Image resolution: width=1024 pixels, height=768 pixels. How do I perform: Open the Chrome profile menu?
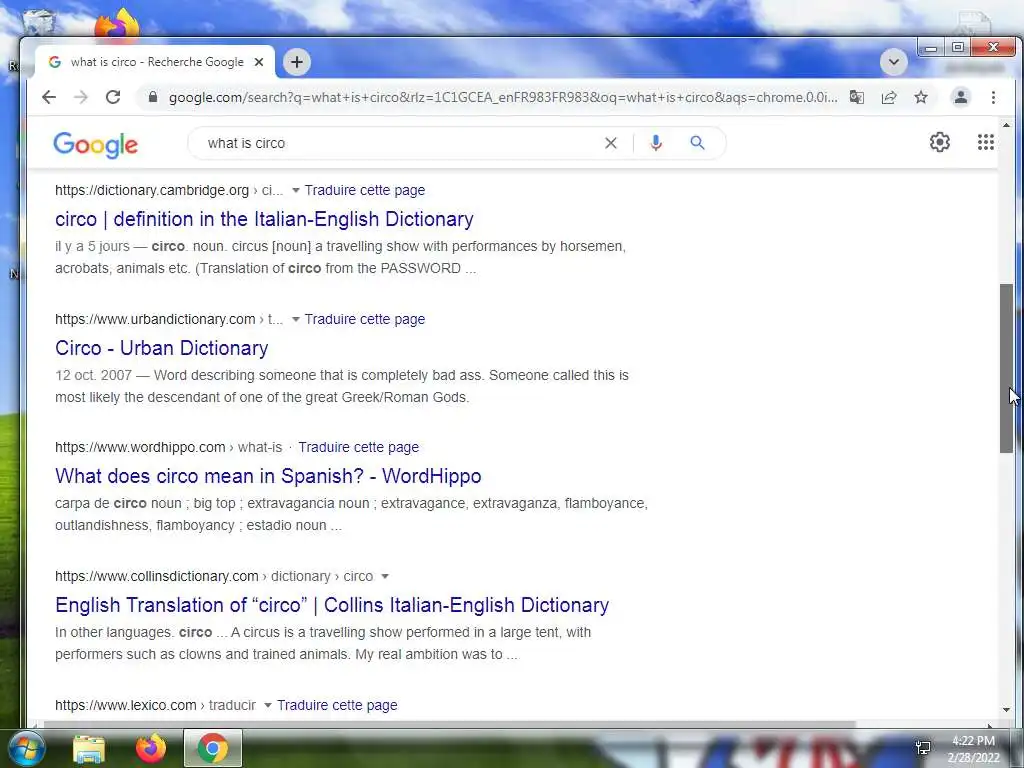[x=961, y=97]
